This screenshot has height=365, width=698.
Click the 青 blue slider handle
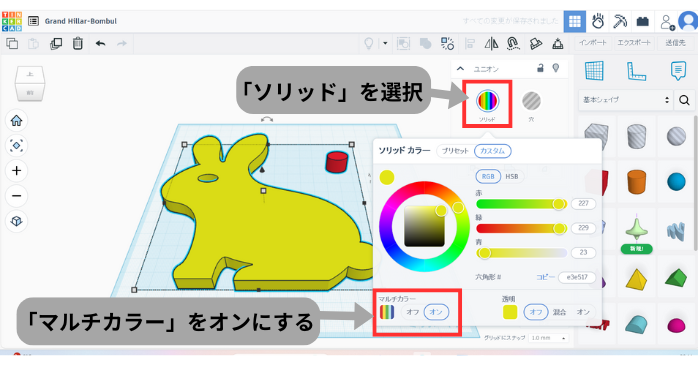coord(485,253)
